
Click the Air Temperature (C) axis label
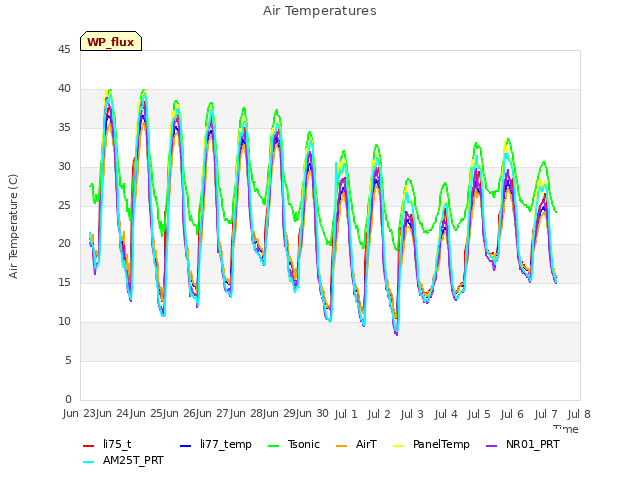pyautogui.click(x=13, y=227)
